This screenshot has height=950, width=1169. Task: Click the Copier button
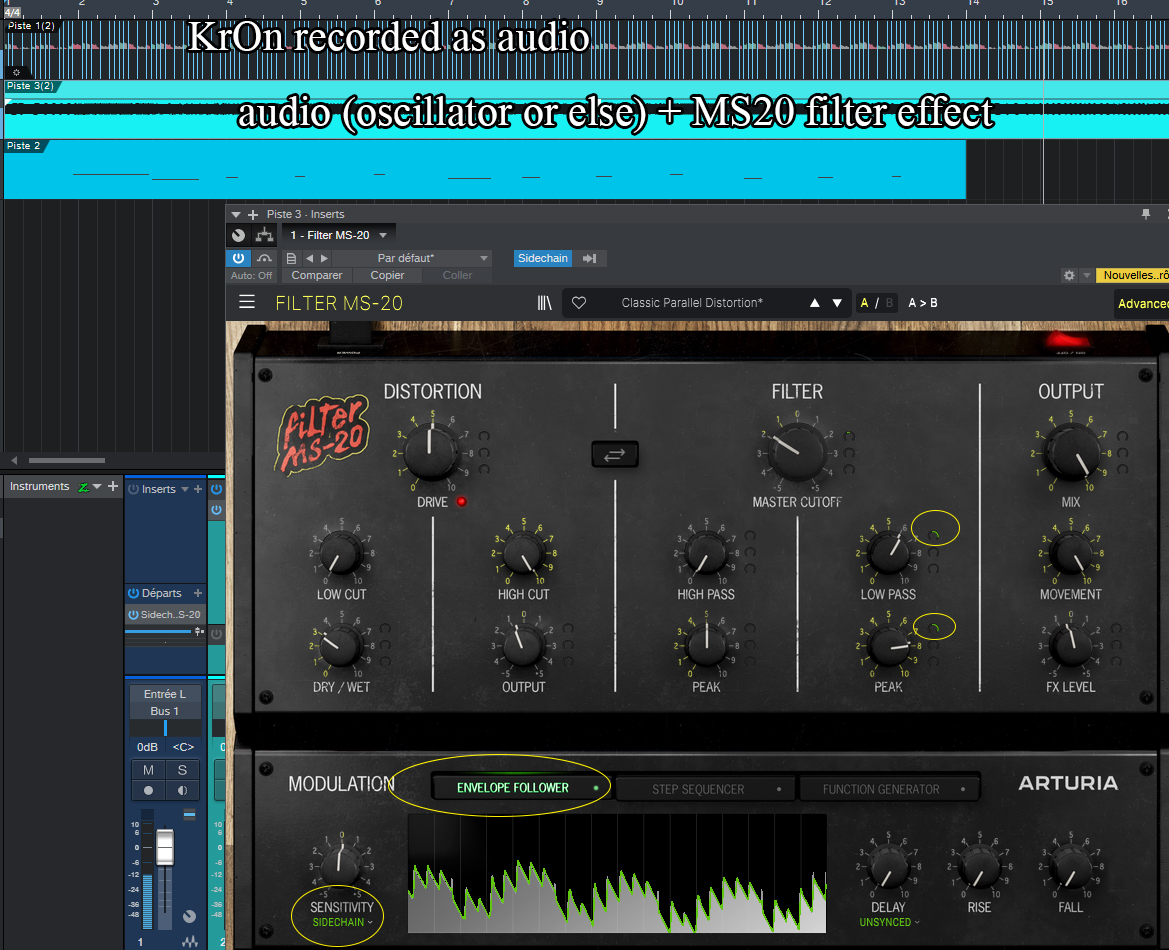(387, 275)
